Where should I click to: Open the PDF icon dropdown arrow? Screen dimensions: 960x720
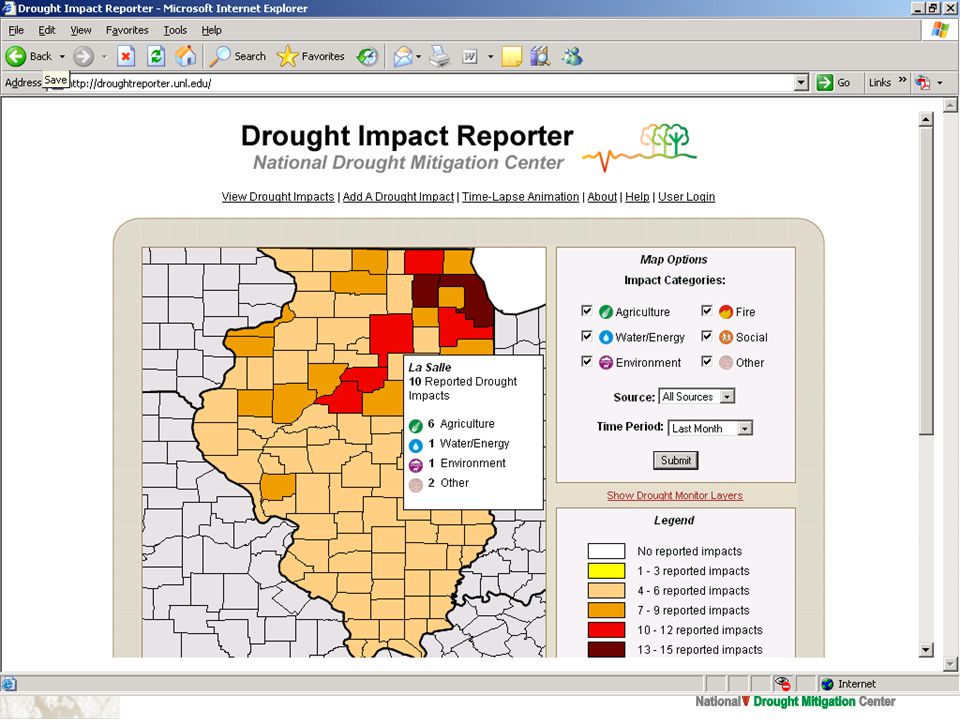[x=940, y=83]
